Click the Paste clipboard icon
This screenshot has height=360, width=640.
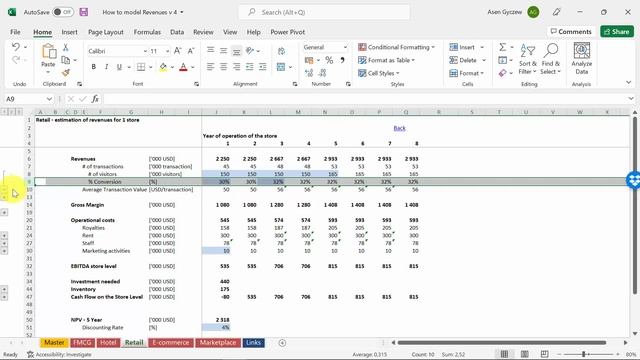[x=49, y=52]
